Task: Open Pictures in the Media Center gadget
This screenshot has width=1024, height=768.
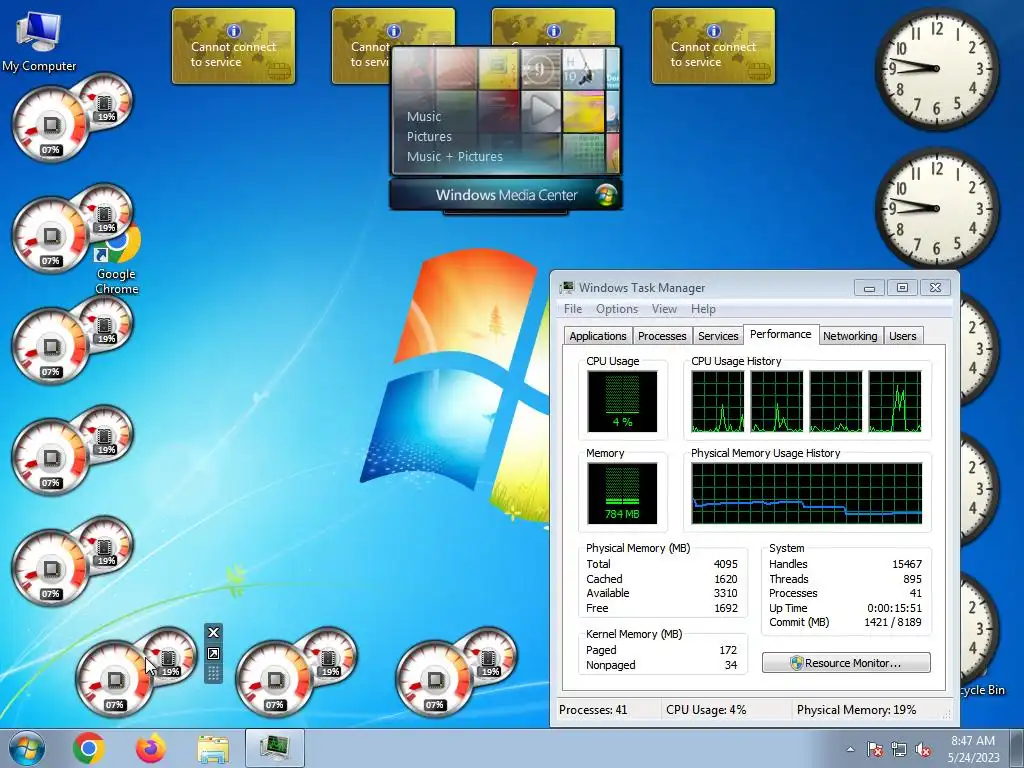Action: (x=429, y=136)
